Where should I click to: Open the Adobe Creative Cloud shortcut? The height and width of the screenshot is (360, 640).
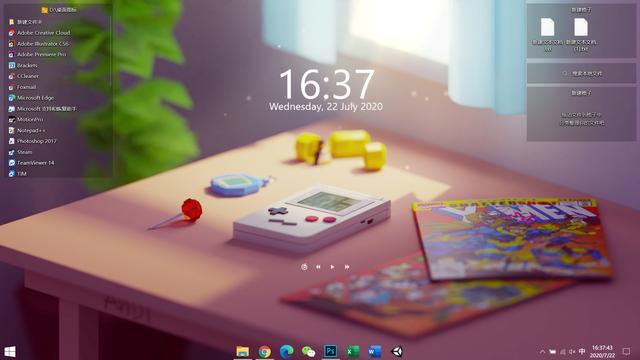point(40,33)
